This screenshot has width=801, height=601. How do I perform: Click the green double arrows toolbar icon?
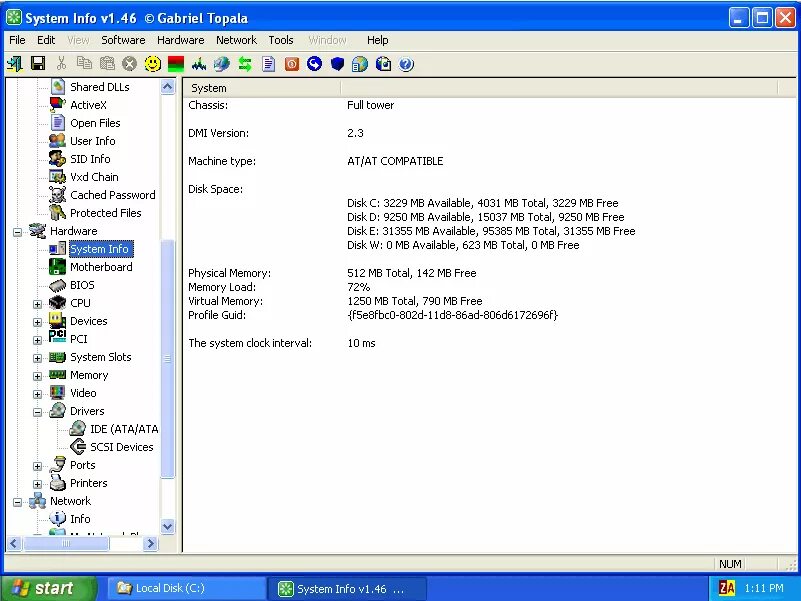pos(245,64)
